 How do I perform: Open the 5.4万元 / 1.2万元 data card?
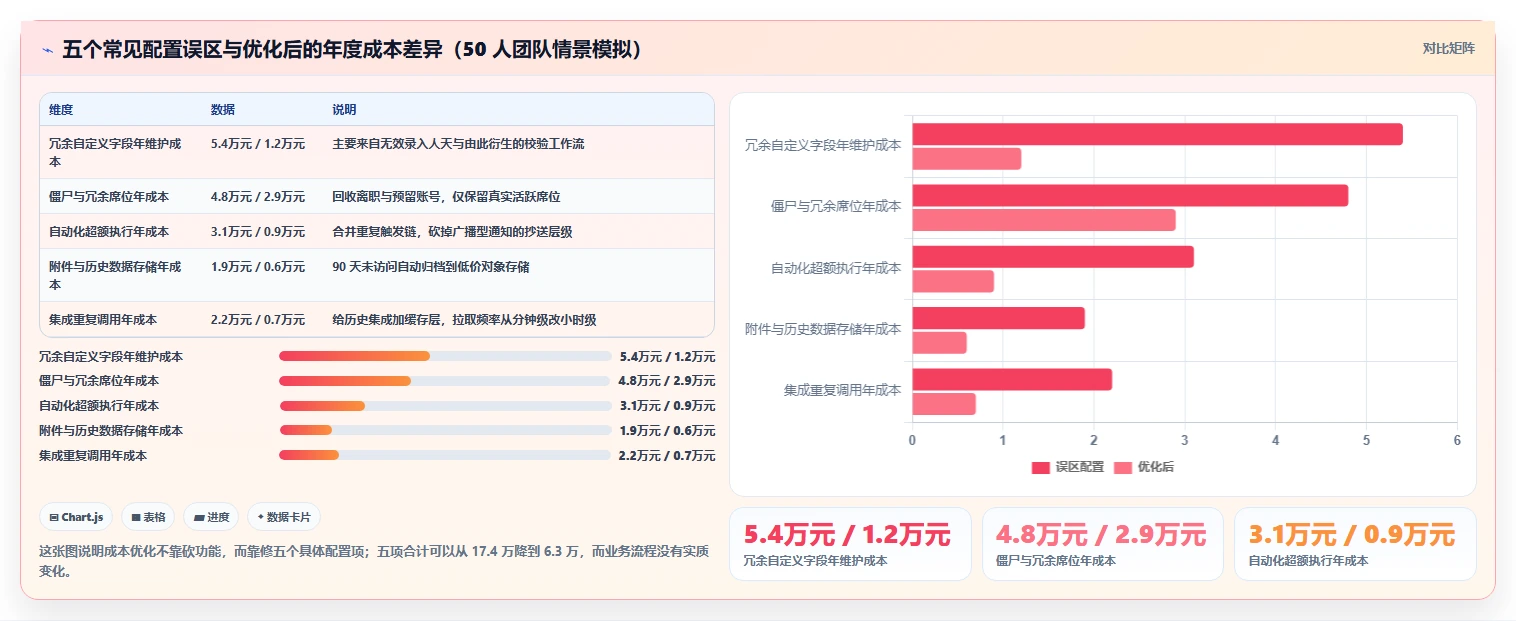tap(850, 544)
